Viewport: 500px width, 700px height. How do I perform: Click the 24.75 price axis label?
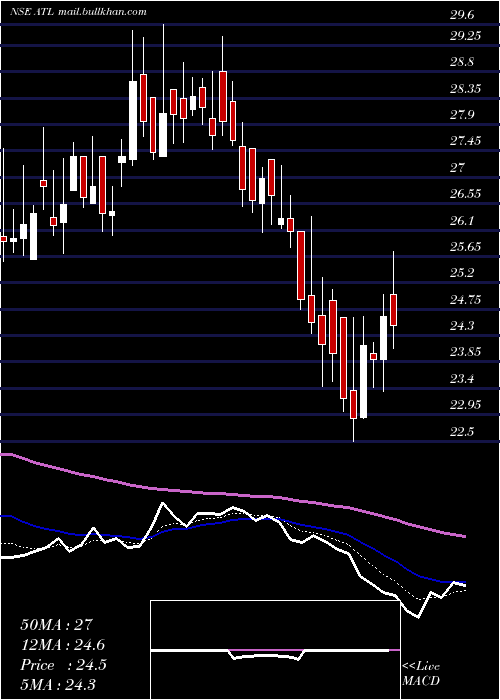click(466, 299)
